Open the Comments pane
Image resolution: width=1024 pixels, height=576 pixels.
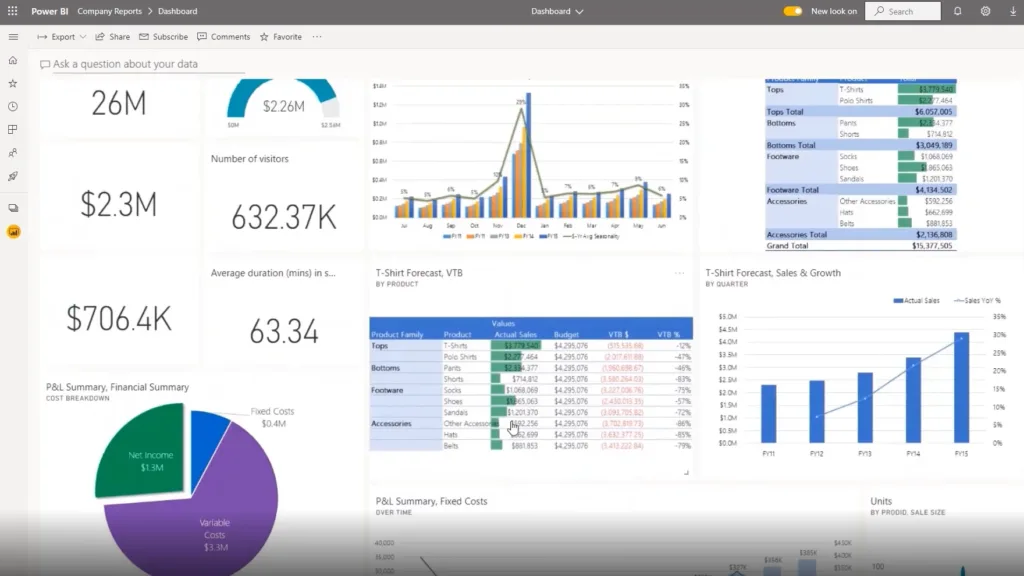pos(223,37)
